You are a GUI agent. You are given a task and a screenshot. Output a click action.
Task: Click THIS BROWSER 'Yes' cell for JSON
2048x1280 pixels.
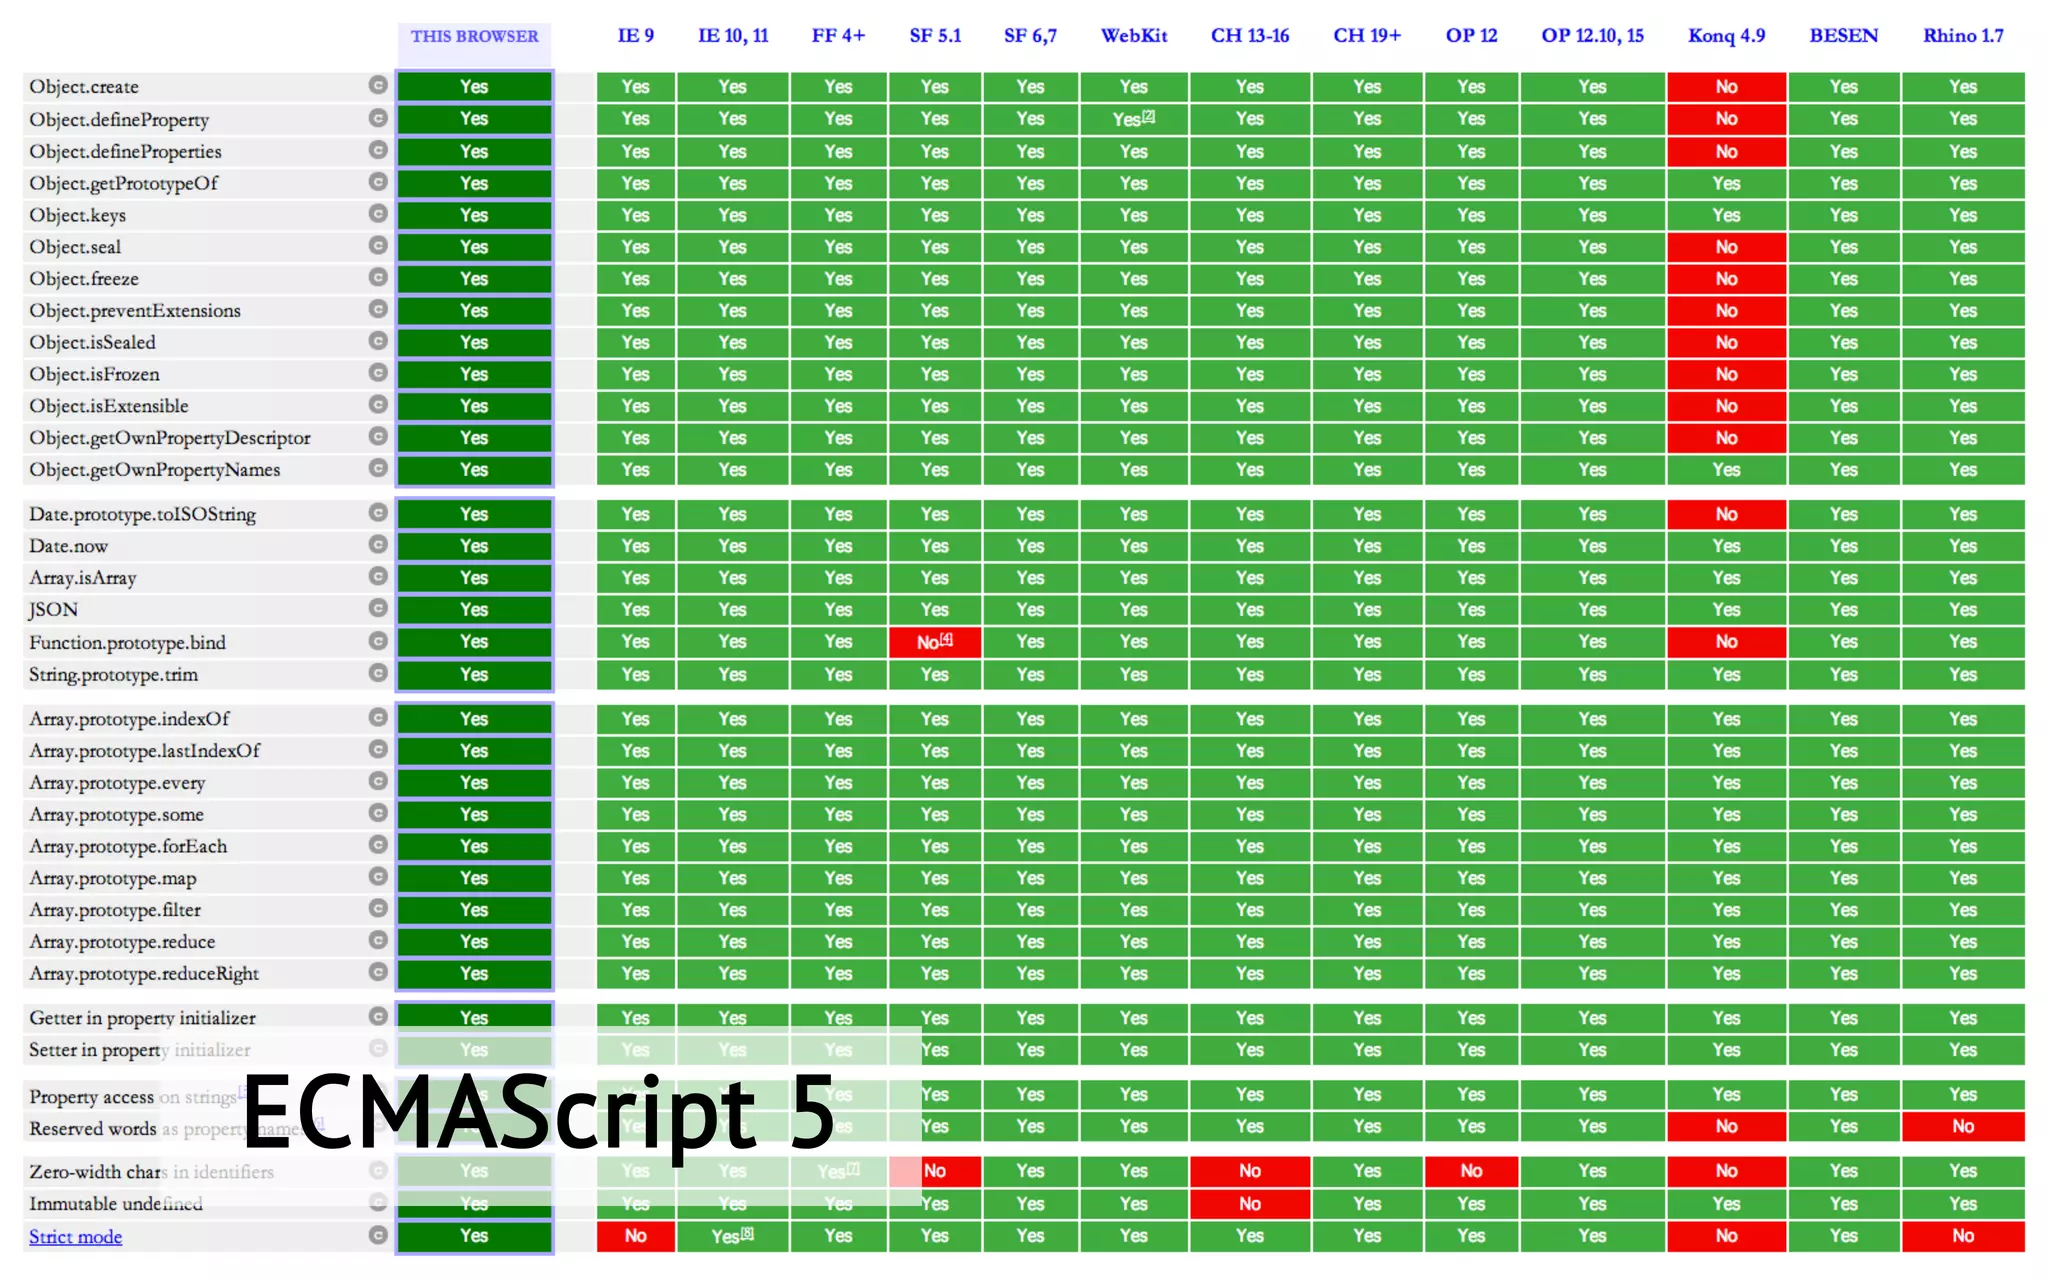point(474,609)
